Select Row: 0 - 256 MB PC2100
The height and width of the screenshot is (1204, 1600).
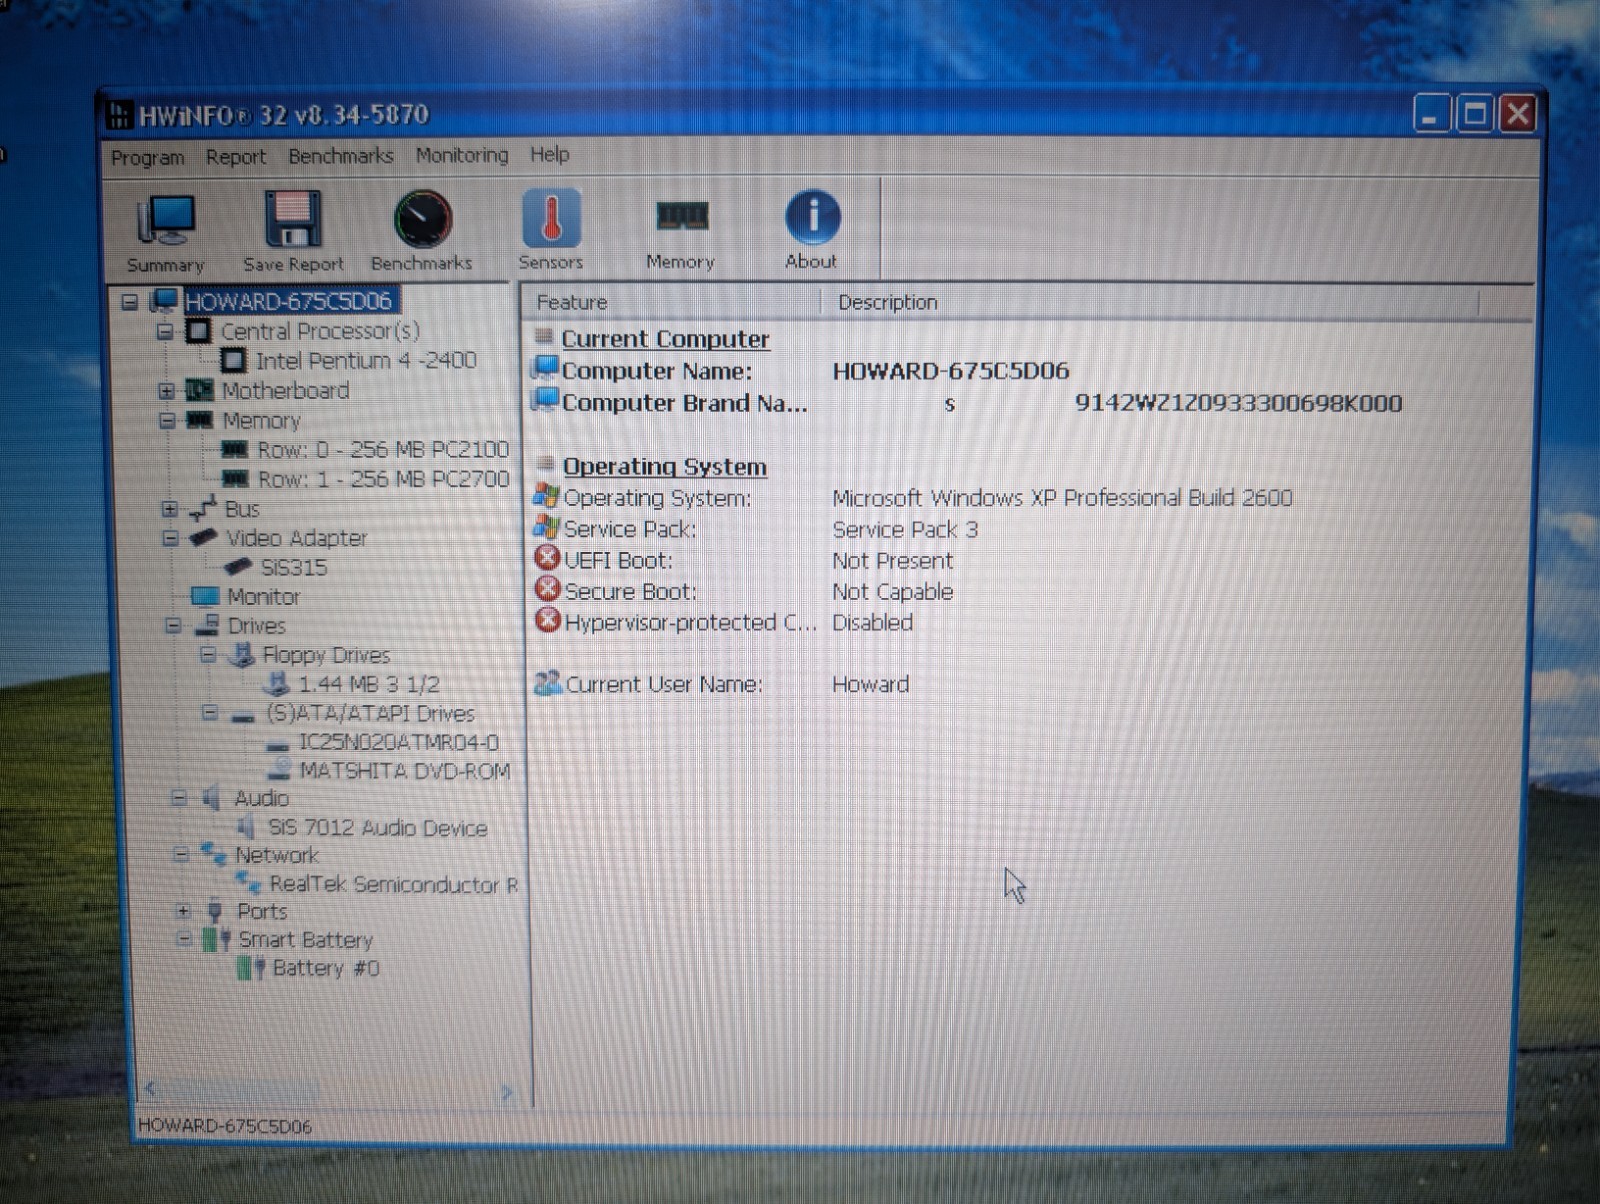pyautogui.click(x=383, y=449)
